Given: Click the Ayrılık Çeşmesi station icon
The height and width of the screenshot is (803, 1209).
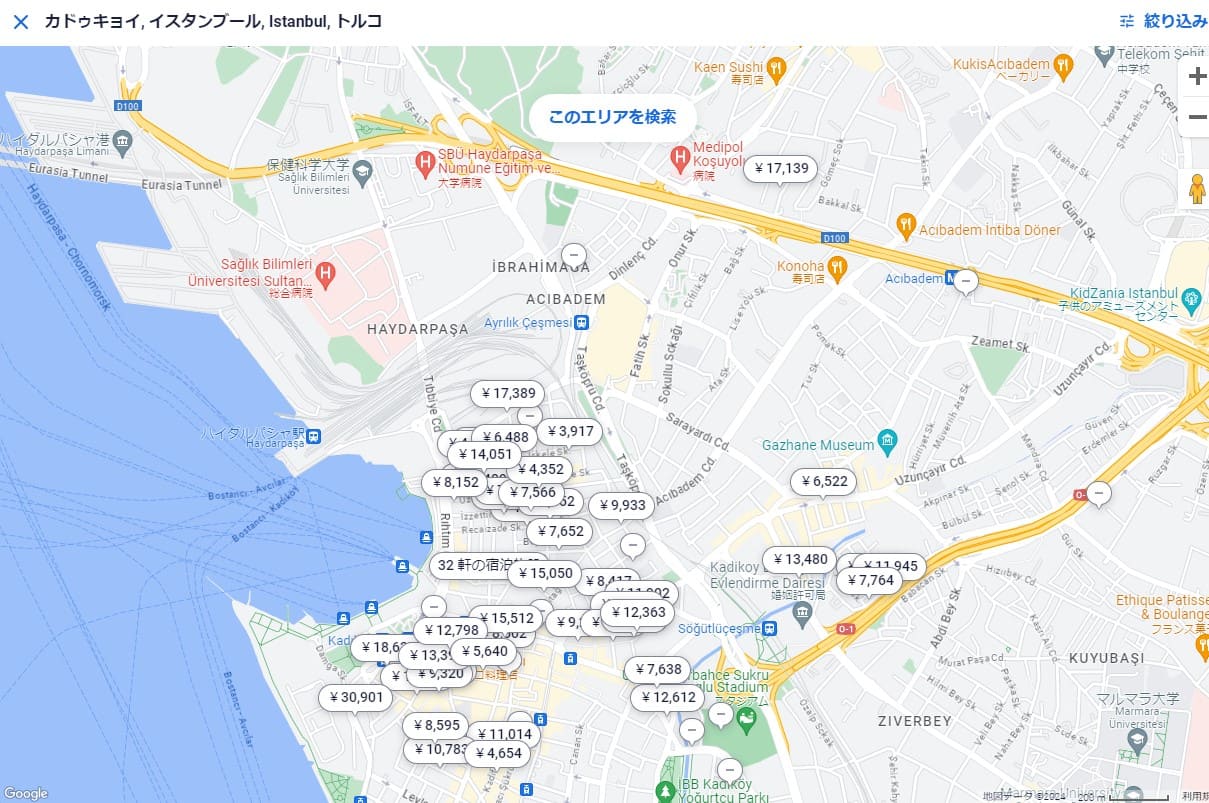Looking at the screenshot, I should (581, 322).
